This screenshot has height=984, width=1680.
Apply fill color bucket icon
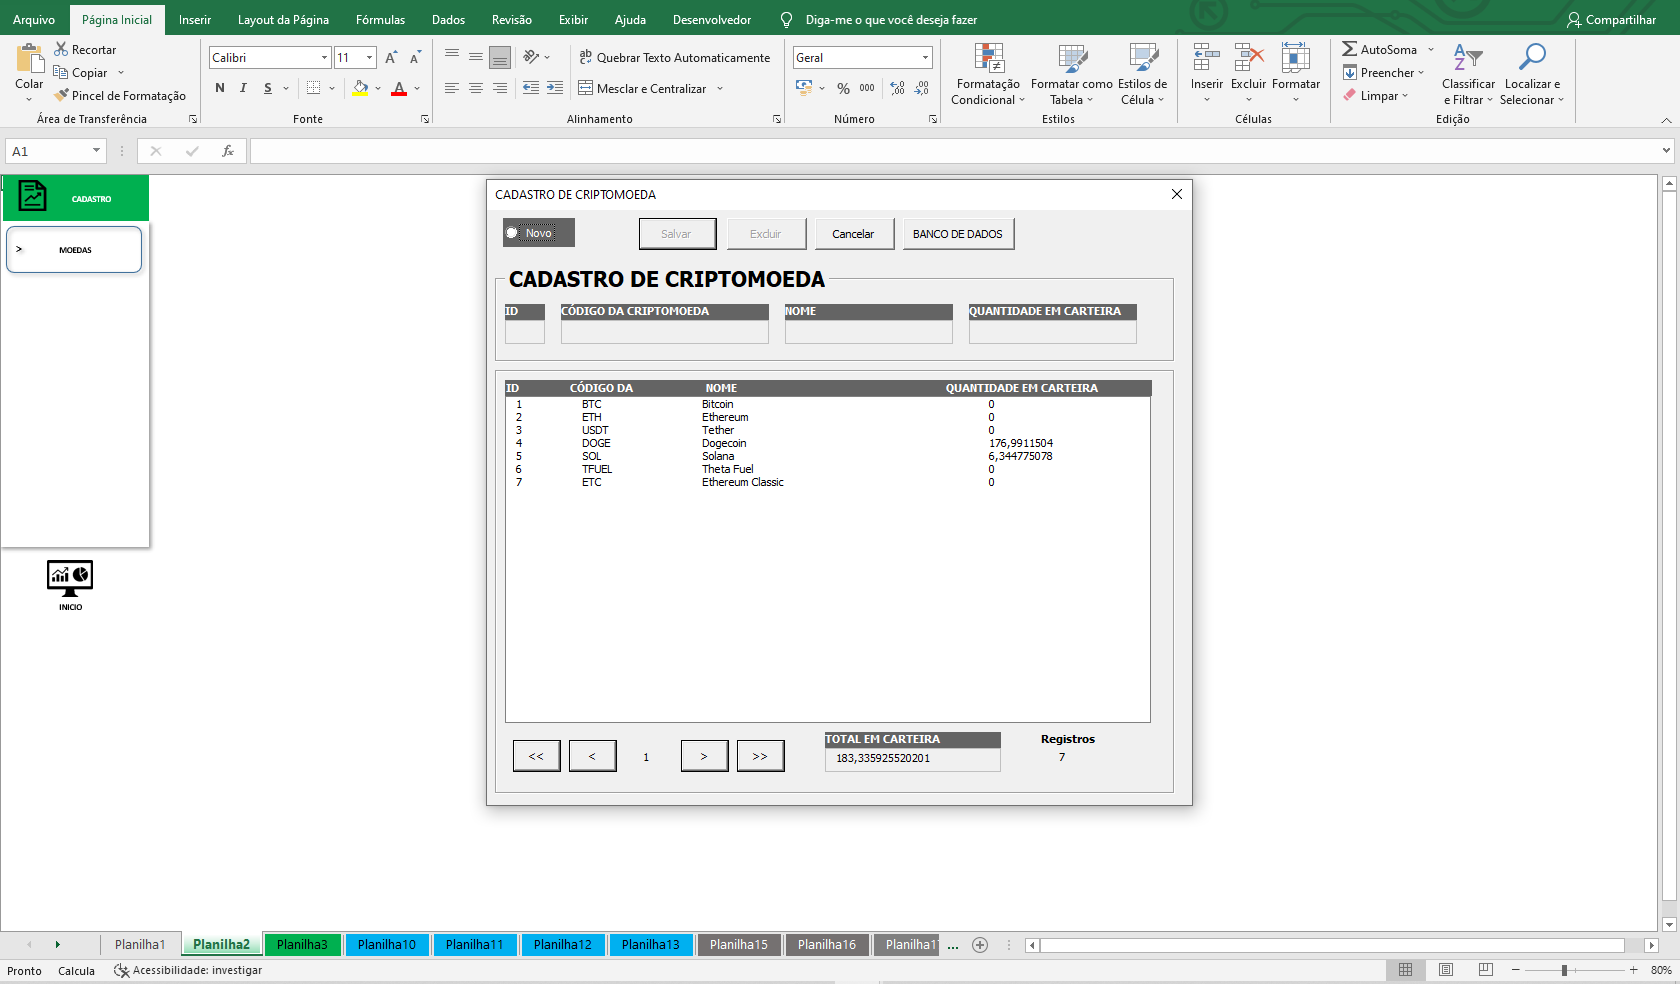click(x=360, y=88)
